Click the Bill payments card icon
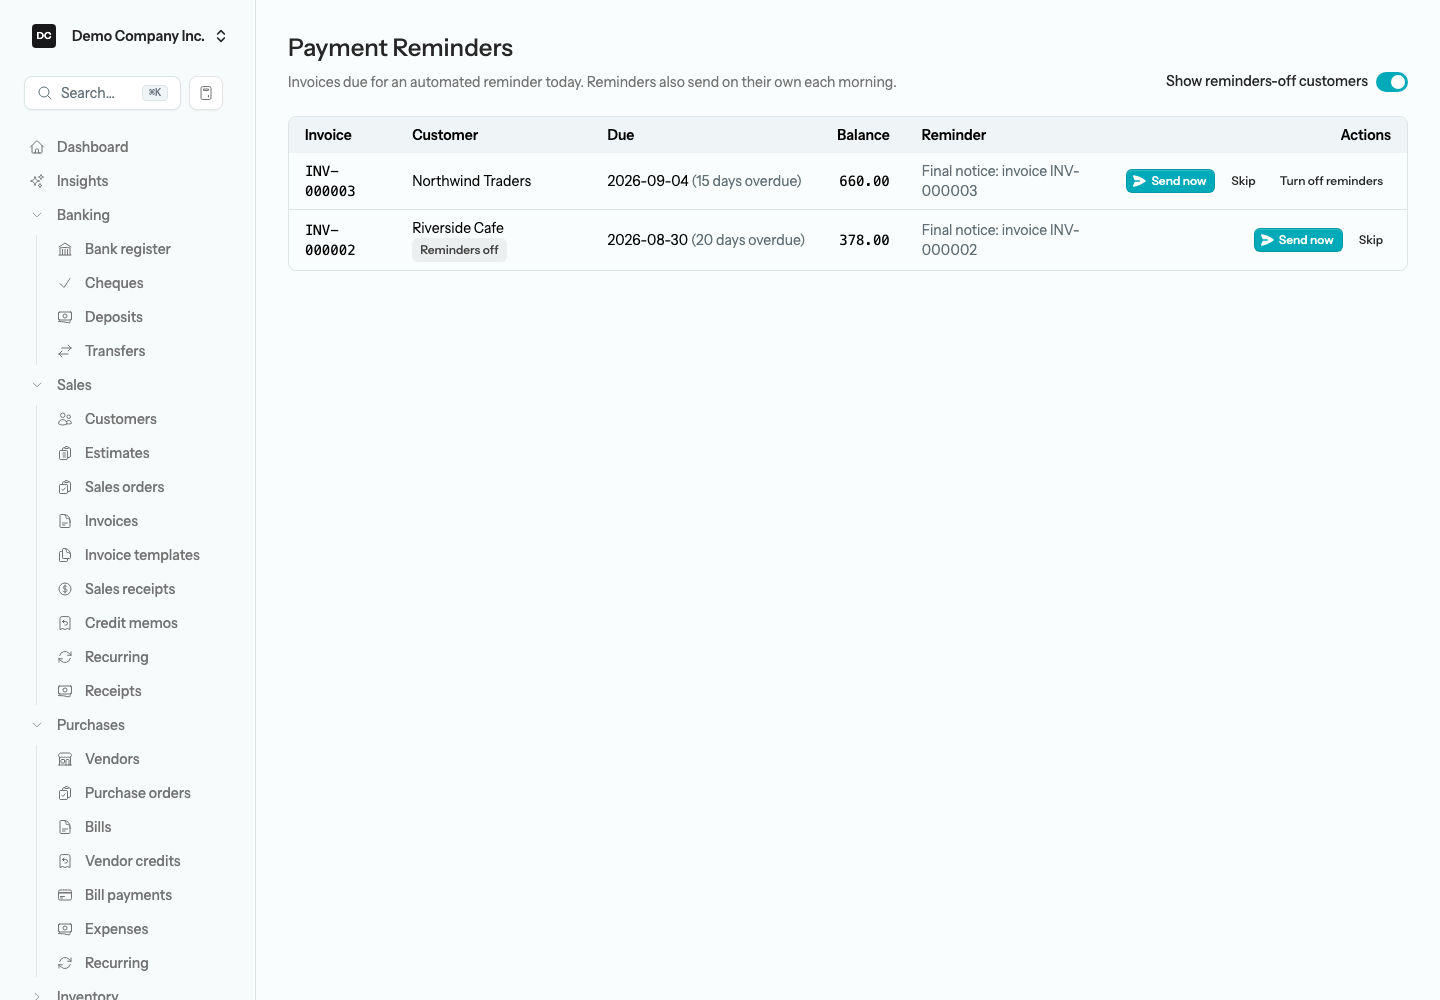The image size is (1440, 1000). click(65, 895)
